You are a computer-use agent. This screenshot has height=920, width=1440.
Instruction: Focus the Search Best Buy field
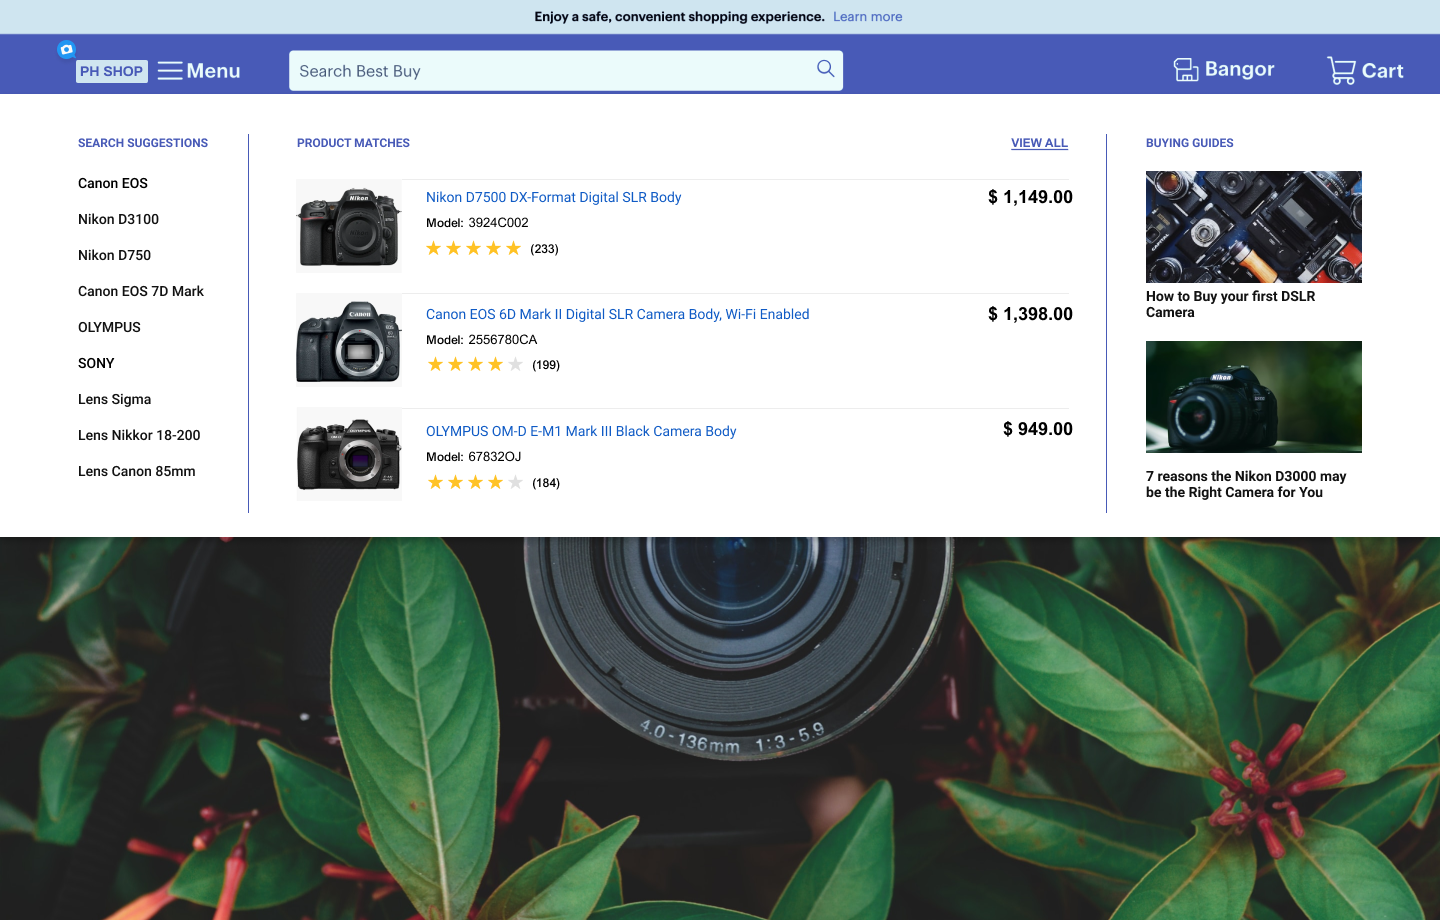pos(566,71)
